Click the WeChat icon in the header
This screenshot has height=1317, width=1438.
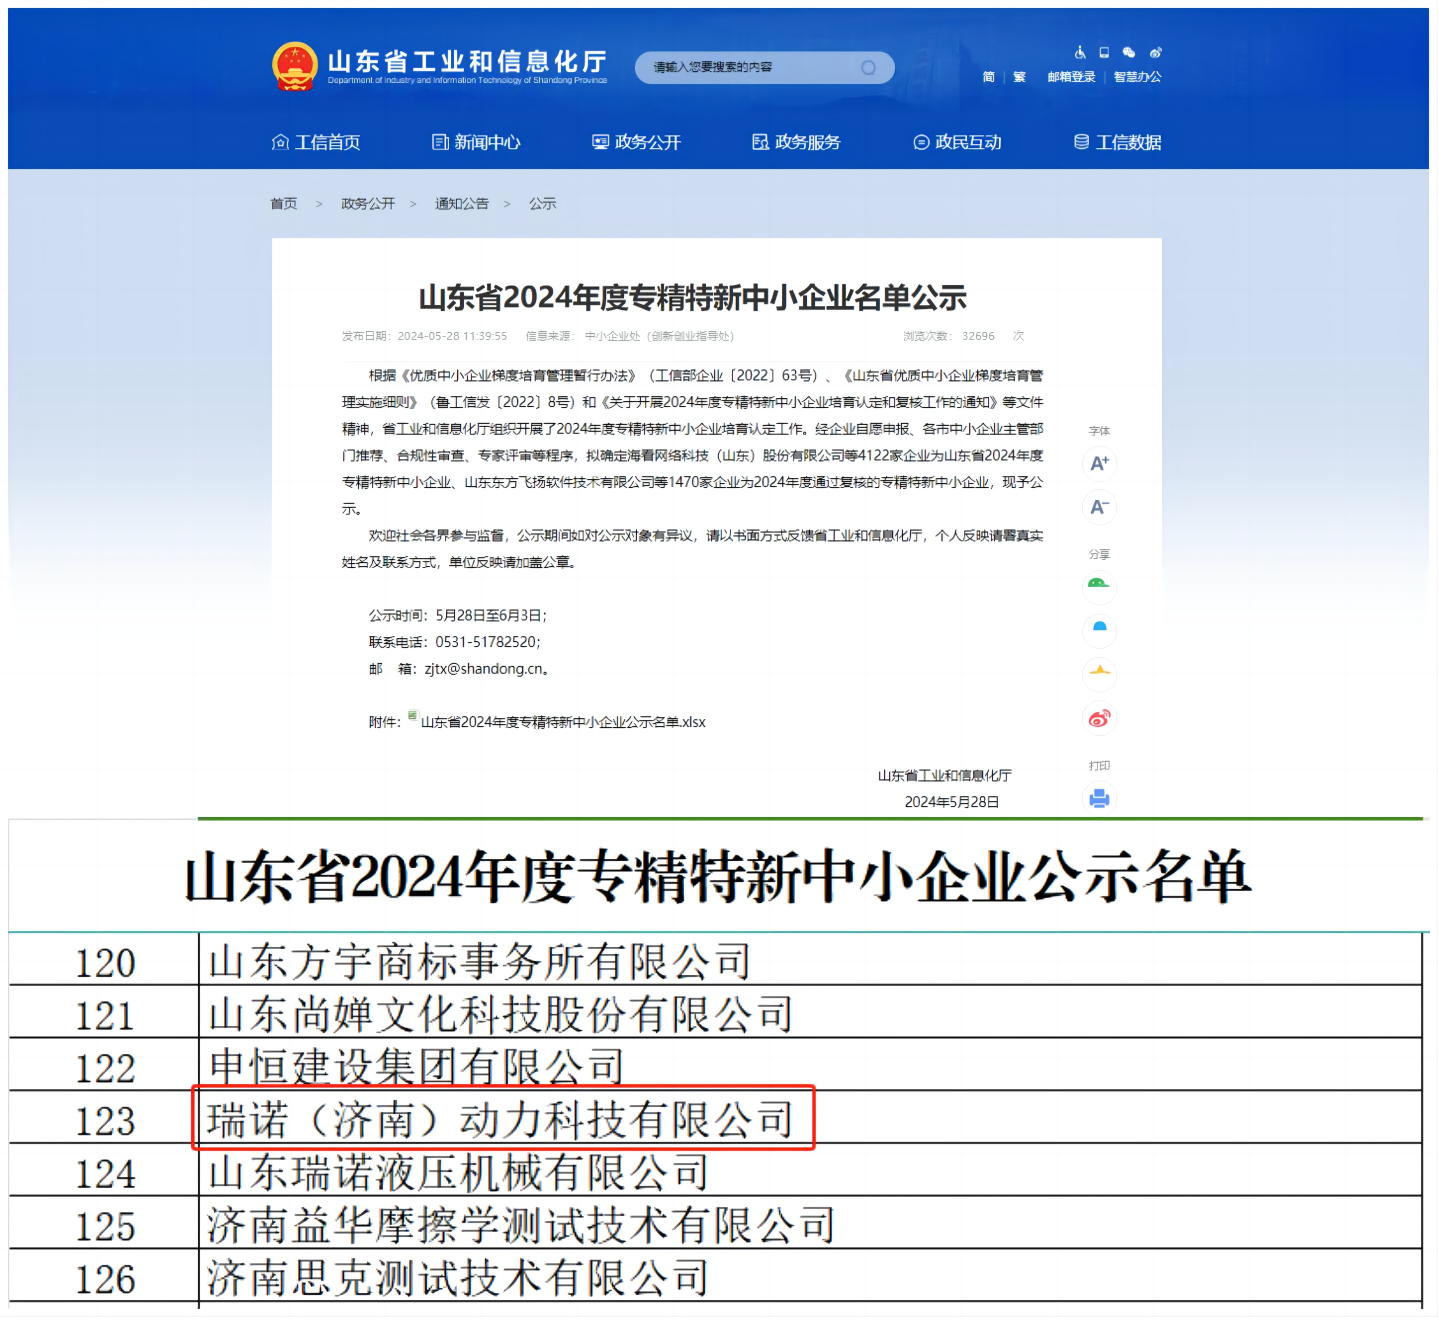[1129, 52]
